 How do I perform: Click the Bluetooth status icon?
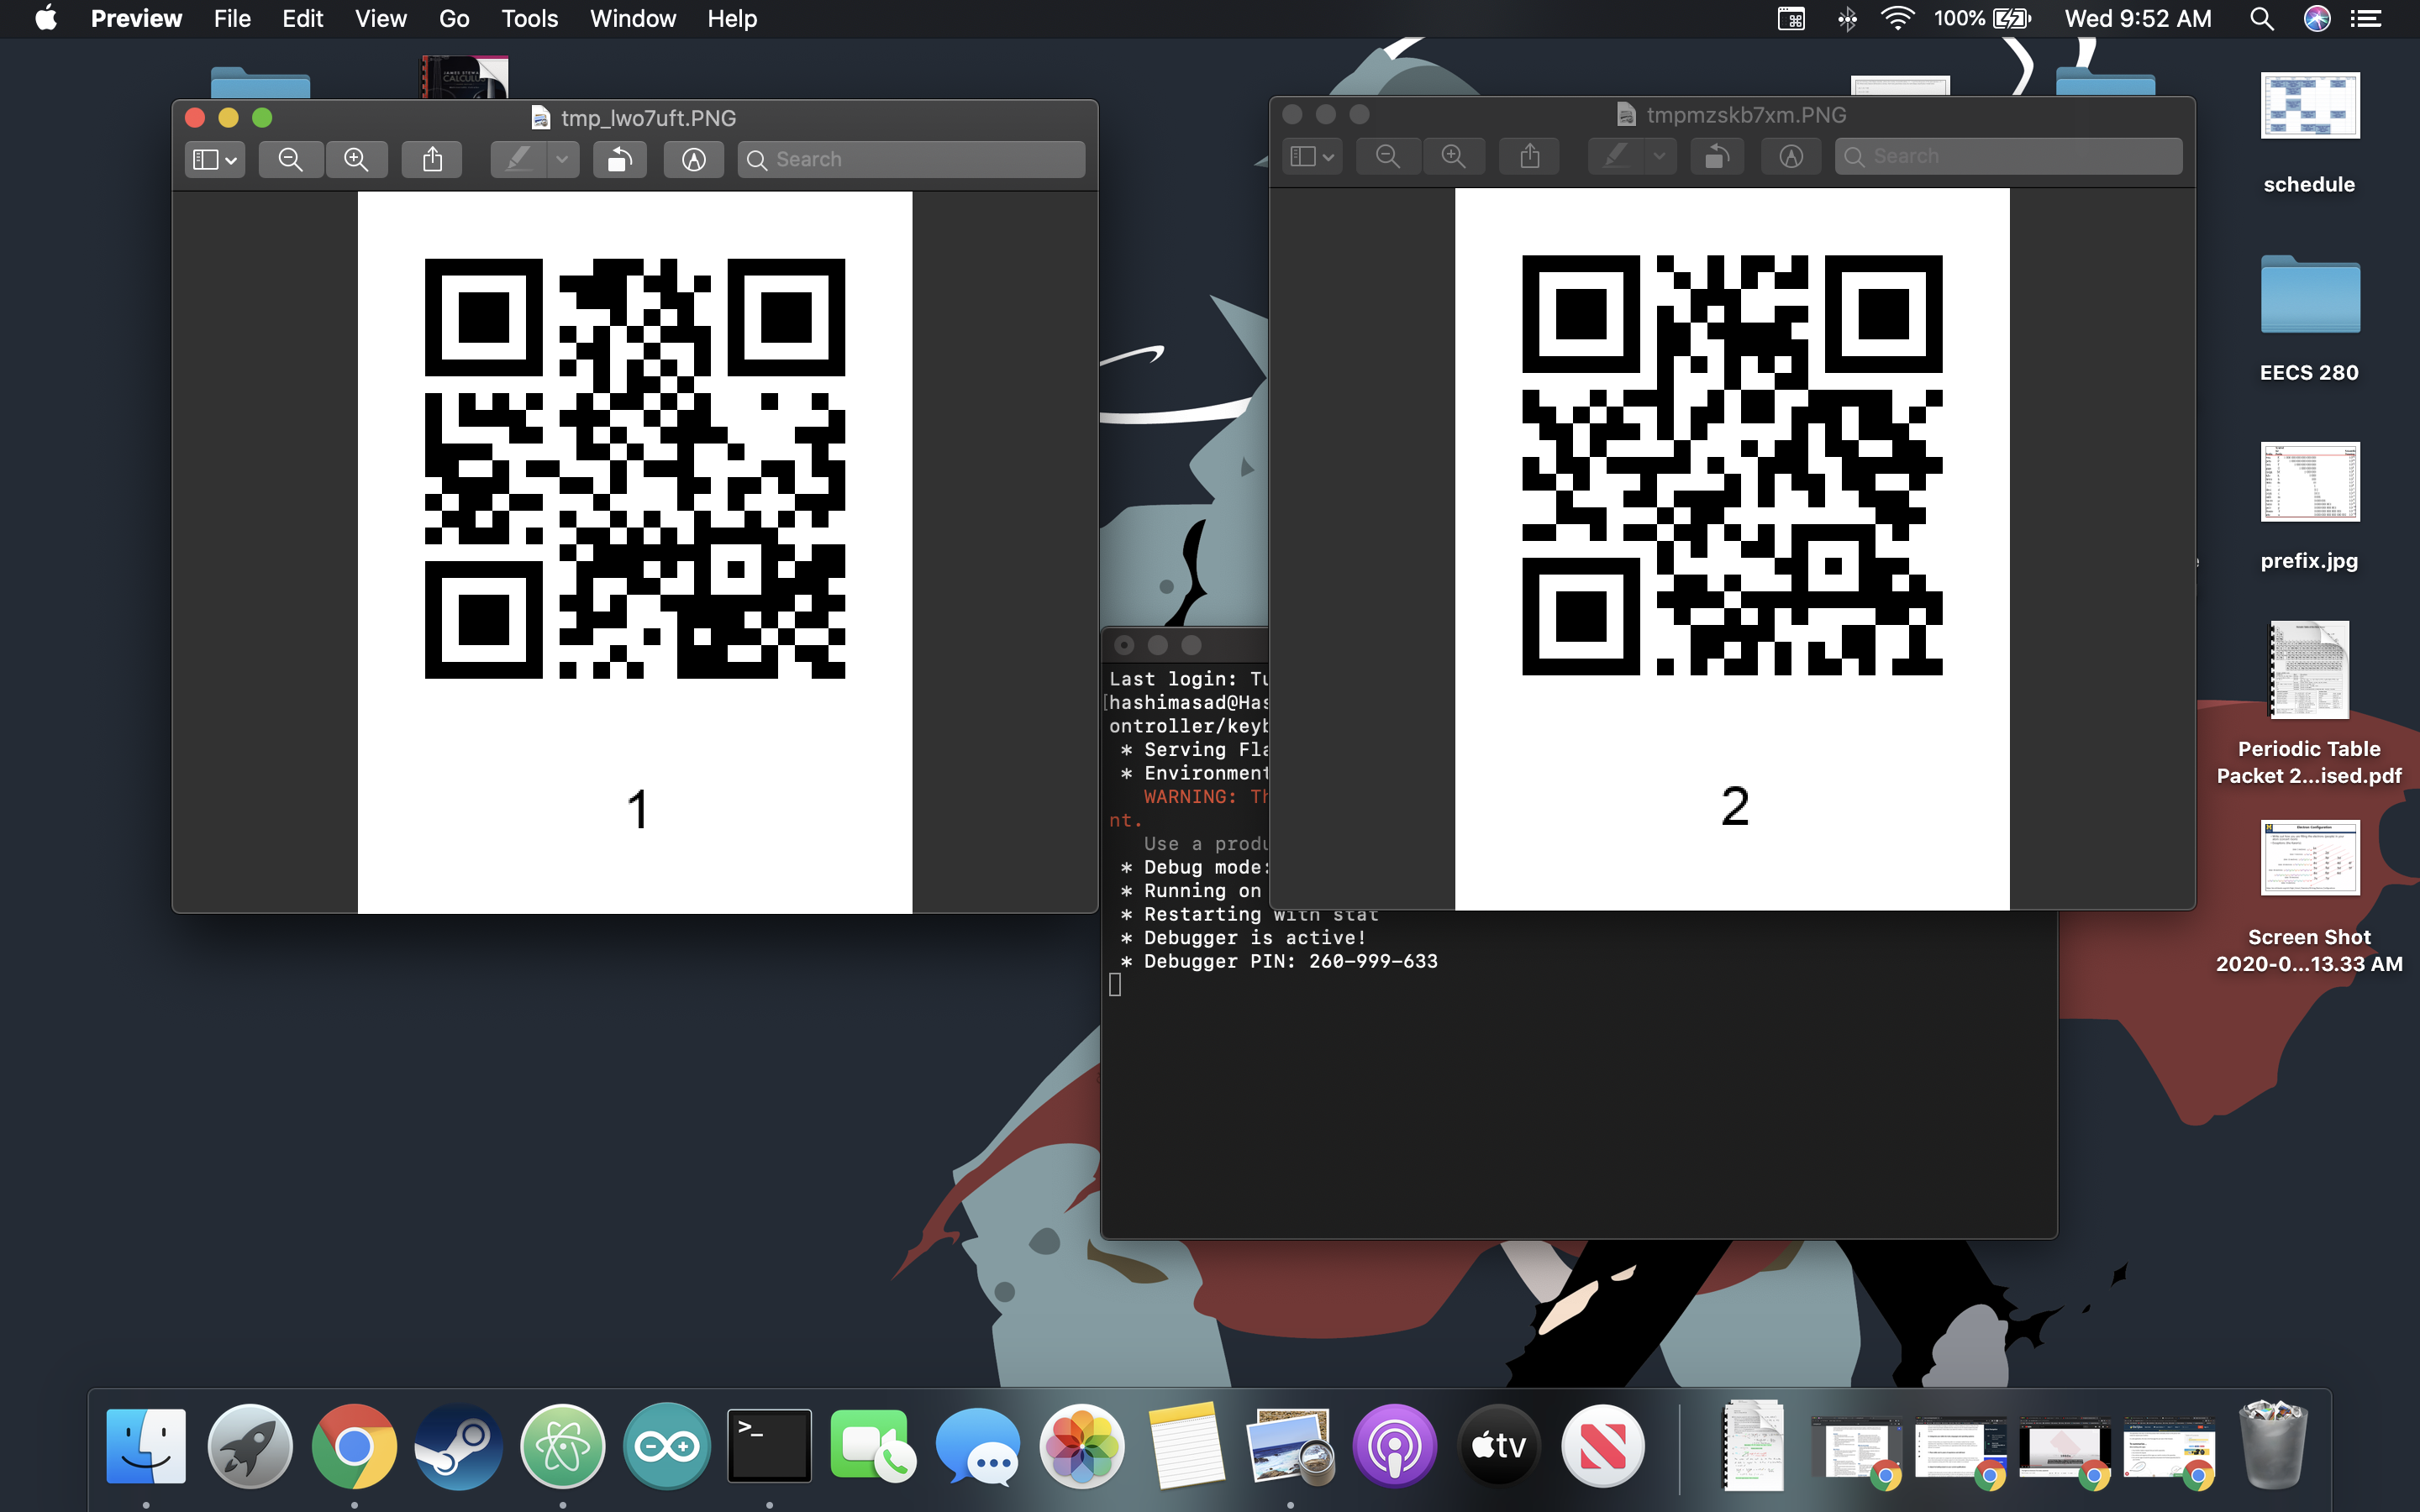1847,18
